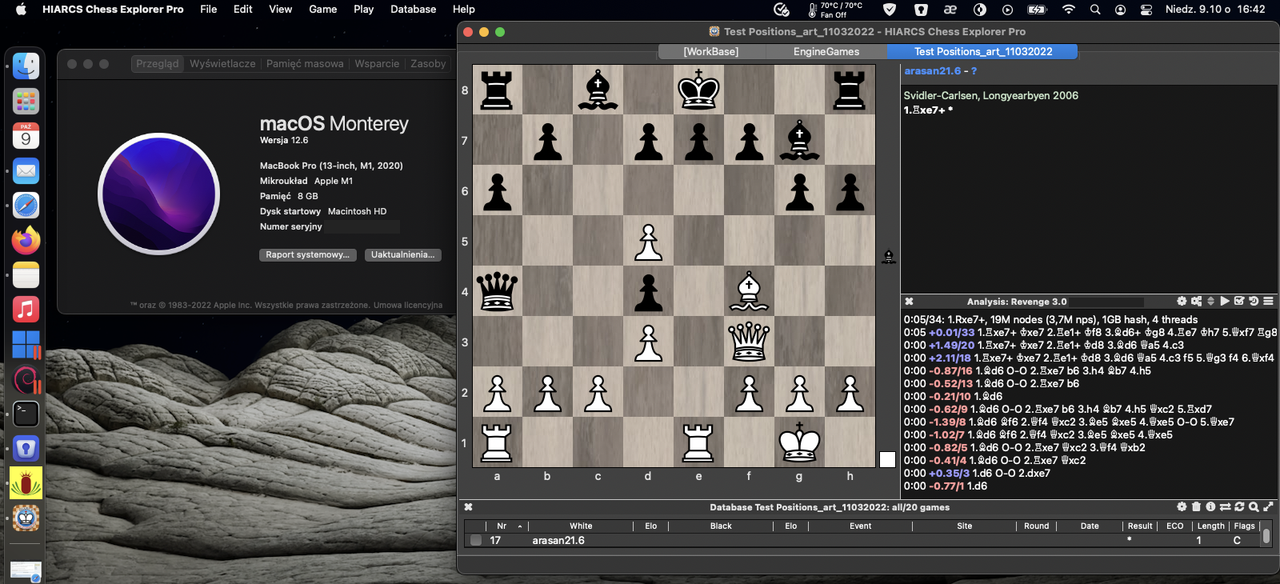1280x584 pixels.
Task: Select Przegląd tab in About This Mac
Action: point(157,63)
